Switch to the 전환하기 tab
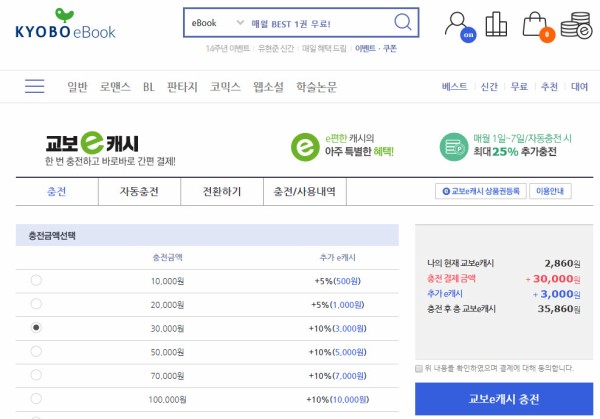Image resolution: width=600 pixels, height=419 pixels. coord(222,191)
